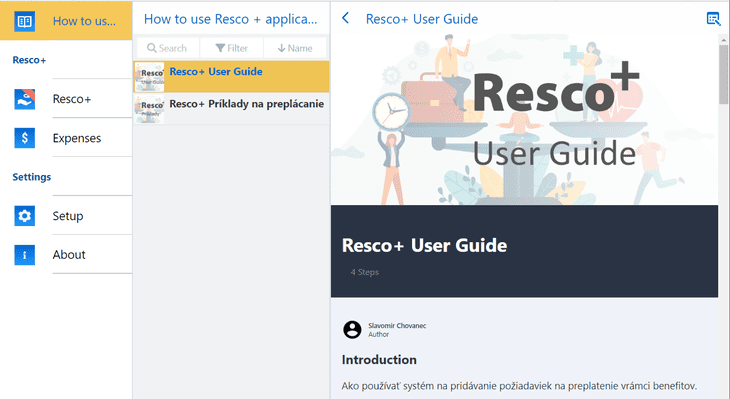
Task: Click the Name sort arrow icon
Action: [x=281, y=48]
